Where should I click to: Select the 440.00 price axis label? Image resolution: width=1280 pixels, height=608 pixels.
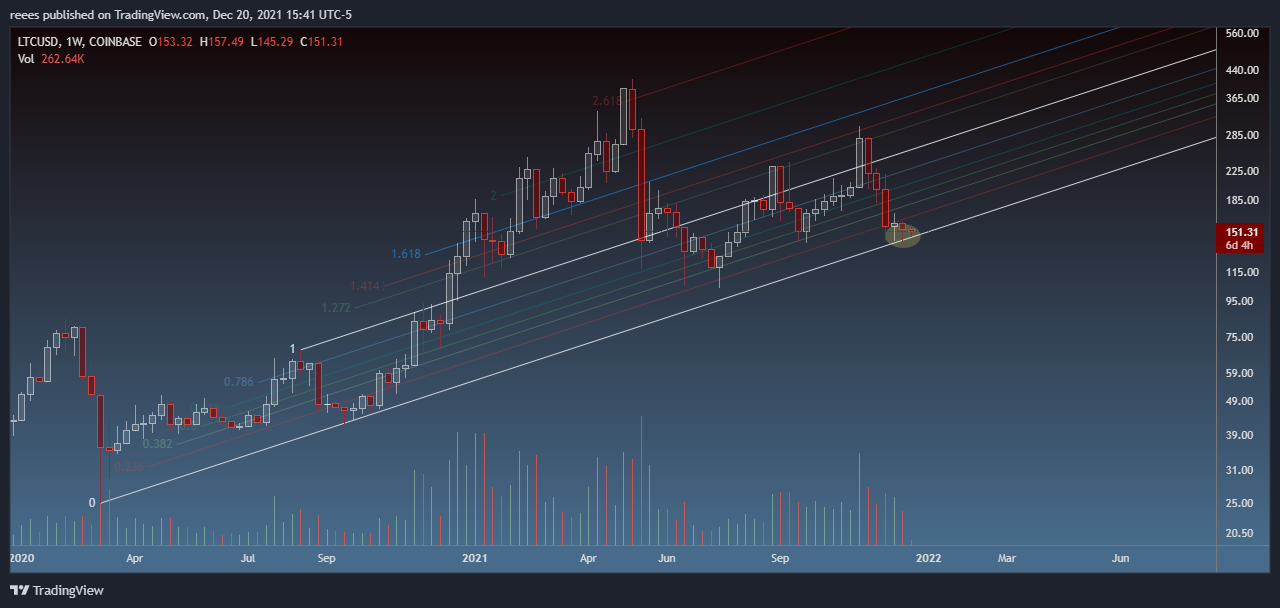coord(1241,70)
